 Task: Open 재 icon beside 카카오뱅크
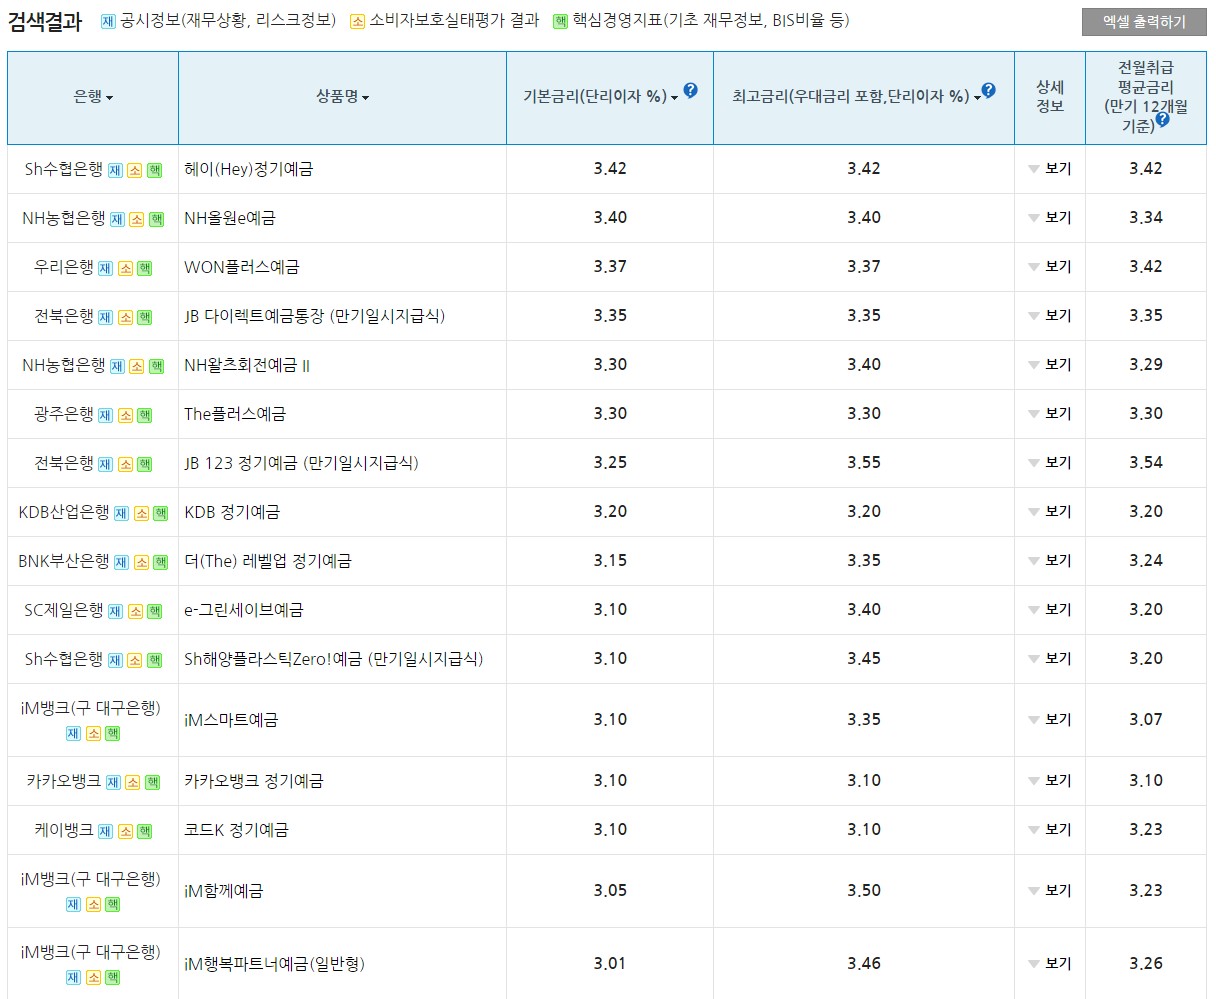tap(114, 782)
